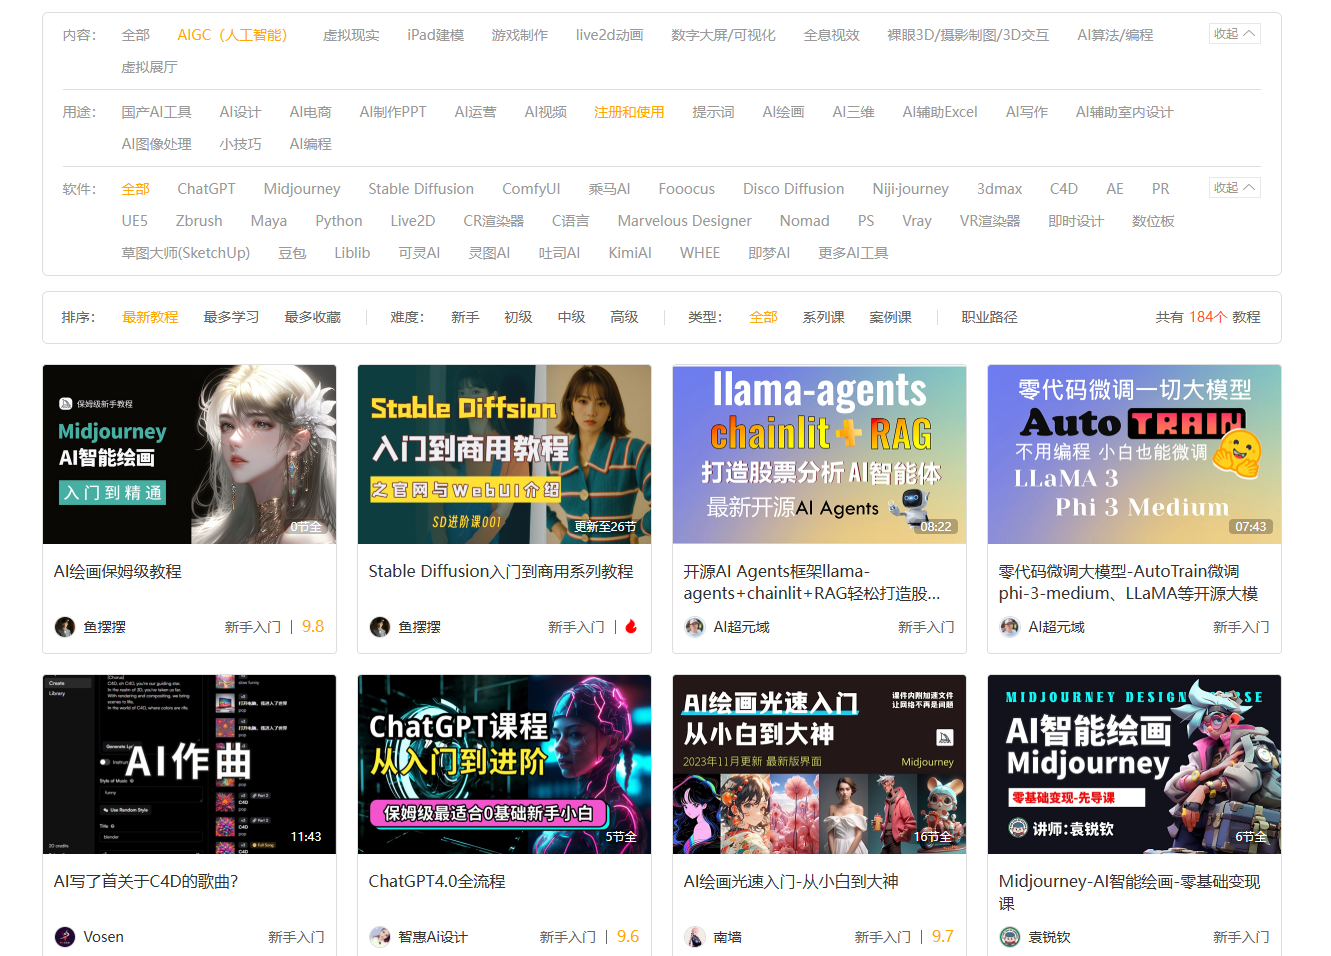The image size is (1331, 956).
Task: Click rating 9.8 on AI绘画保姆级教程
Action: [313, 626]
